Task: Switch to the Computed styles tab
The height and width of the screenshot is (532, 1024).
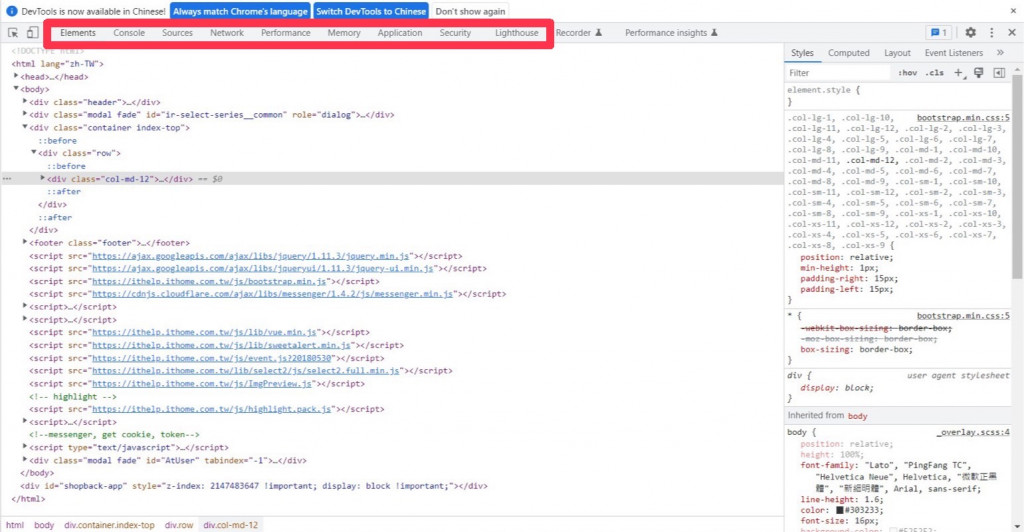Action: (848, 53)
